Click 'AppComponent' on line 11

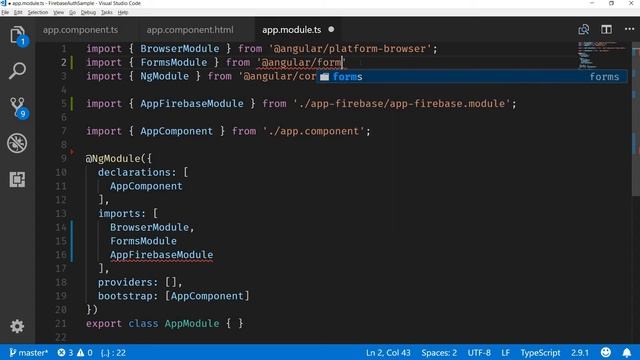146,186
